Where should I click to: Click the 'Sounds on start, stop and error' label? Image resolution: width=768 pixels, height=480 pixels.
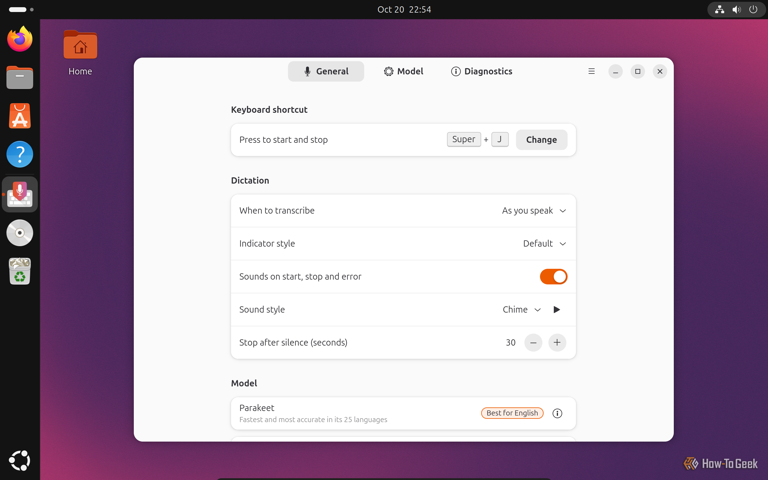[x=300, y=277]
